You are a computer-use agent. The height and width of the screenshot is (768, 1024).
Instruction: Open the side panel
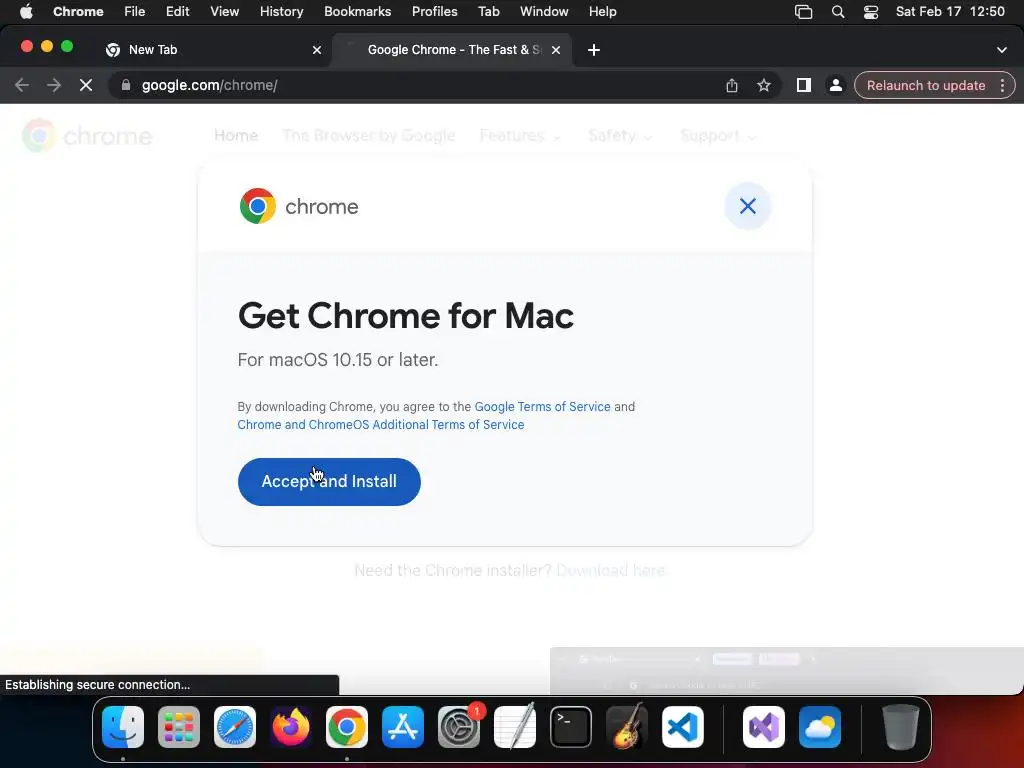coord(804,86)
